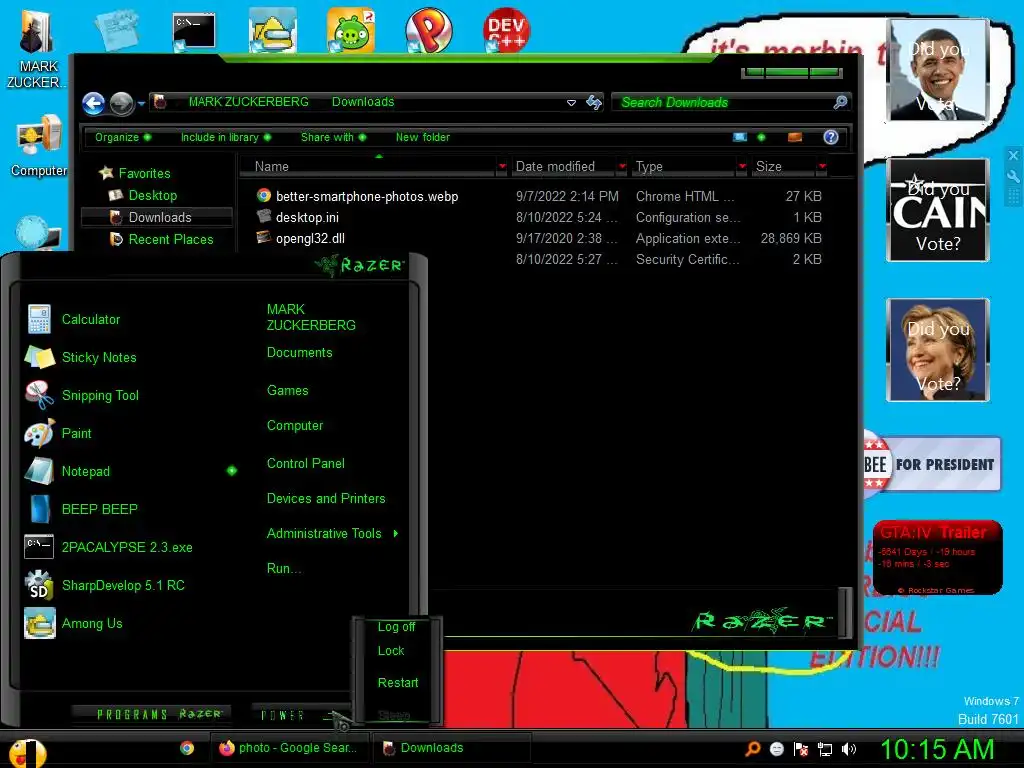Viewport: 1024px width, 768px height.
Task: Open Games from the Start menu
Action: coord(287,391)
